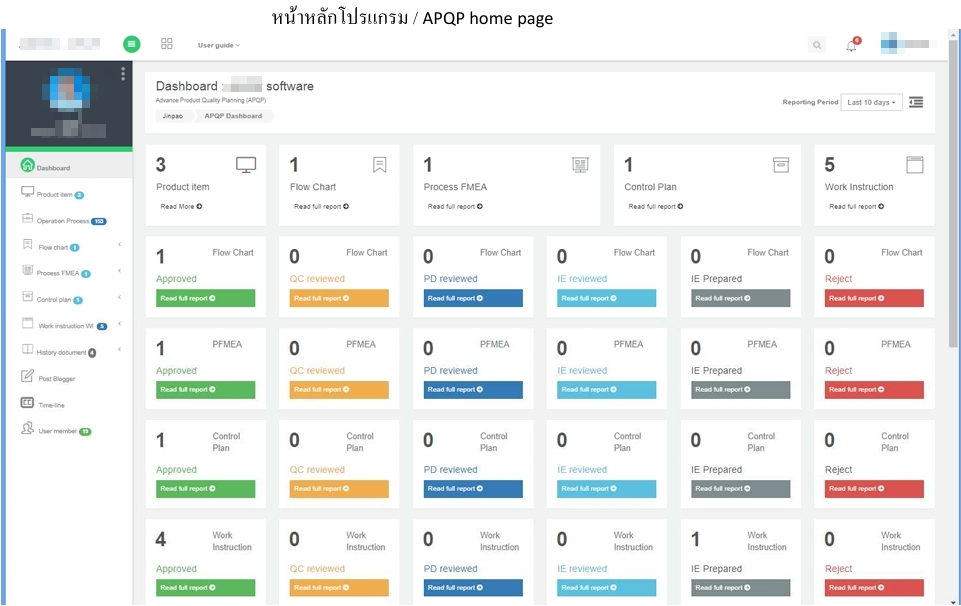
Task: Open the Last 10 days reporting period dropdown
Action: pos(871,102)
